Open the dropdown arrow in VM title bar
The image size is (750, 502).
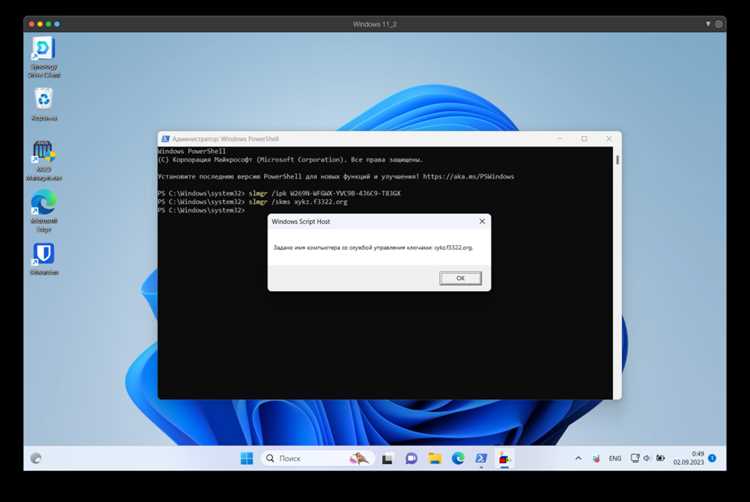pyautogui.click(x=708, y=24)
